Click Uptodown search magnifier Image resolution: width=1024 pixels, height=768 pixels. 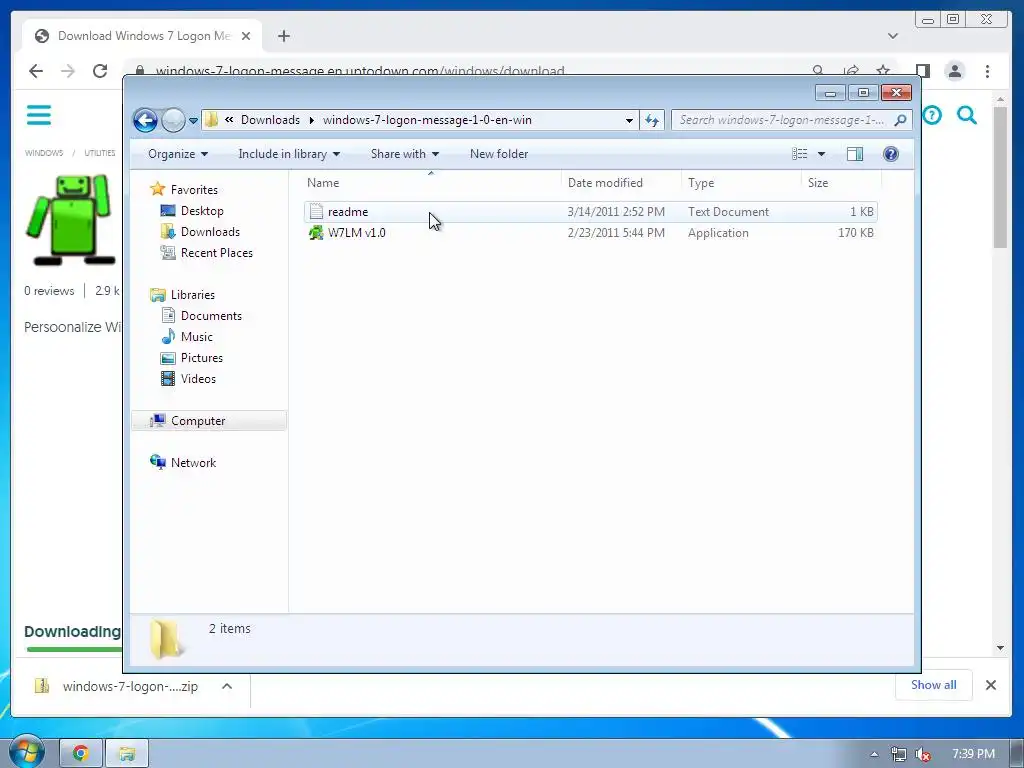[967, 116]
